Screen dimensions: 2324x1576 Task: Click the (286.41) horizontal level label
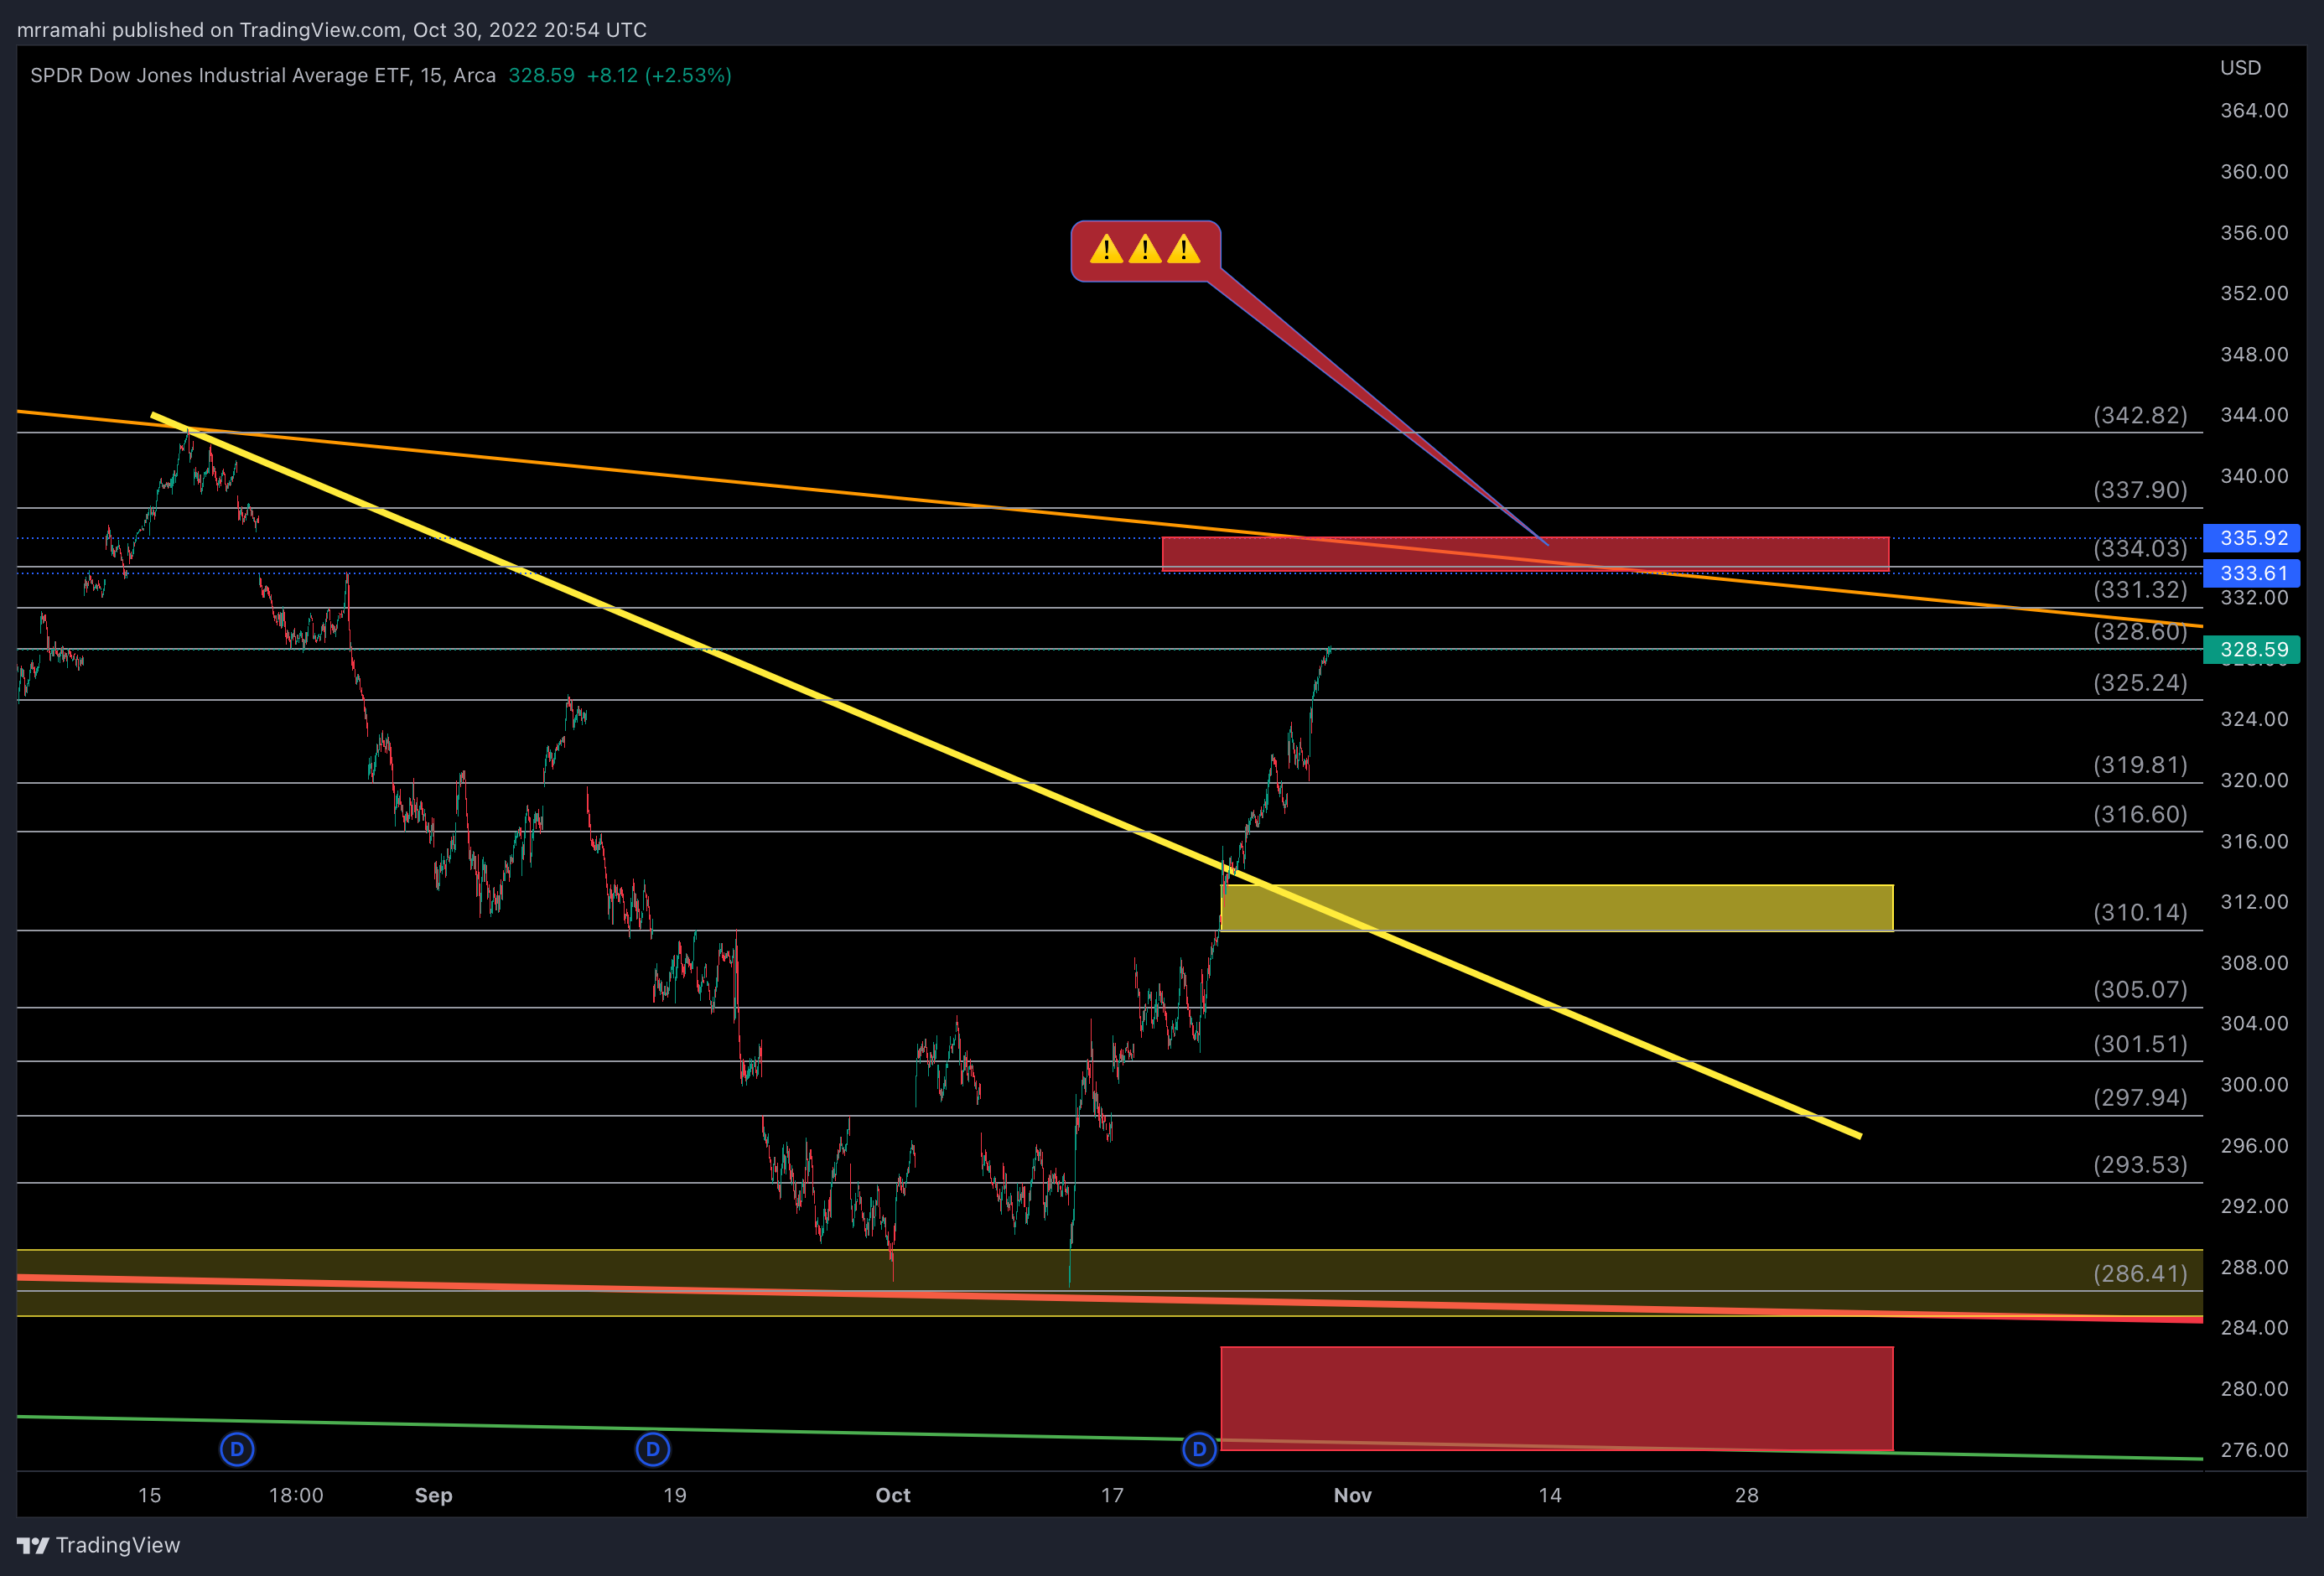[2140, 1273]
